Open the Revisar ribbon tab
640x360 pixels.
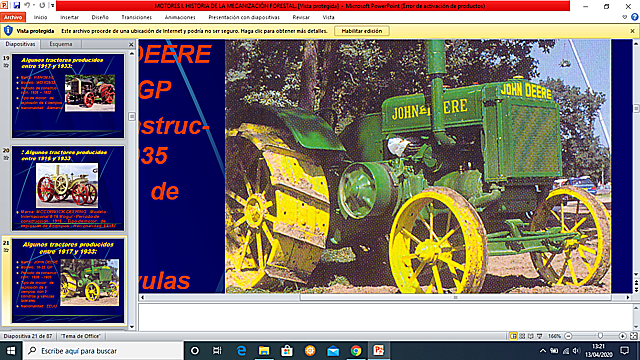pyautogui.click(x=301, y=17)
